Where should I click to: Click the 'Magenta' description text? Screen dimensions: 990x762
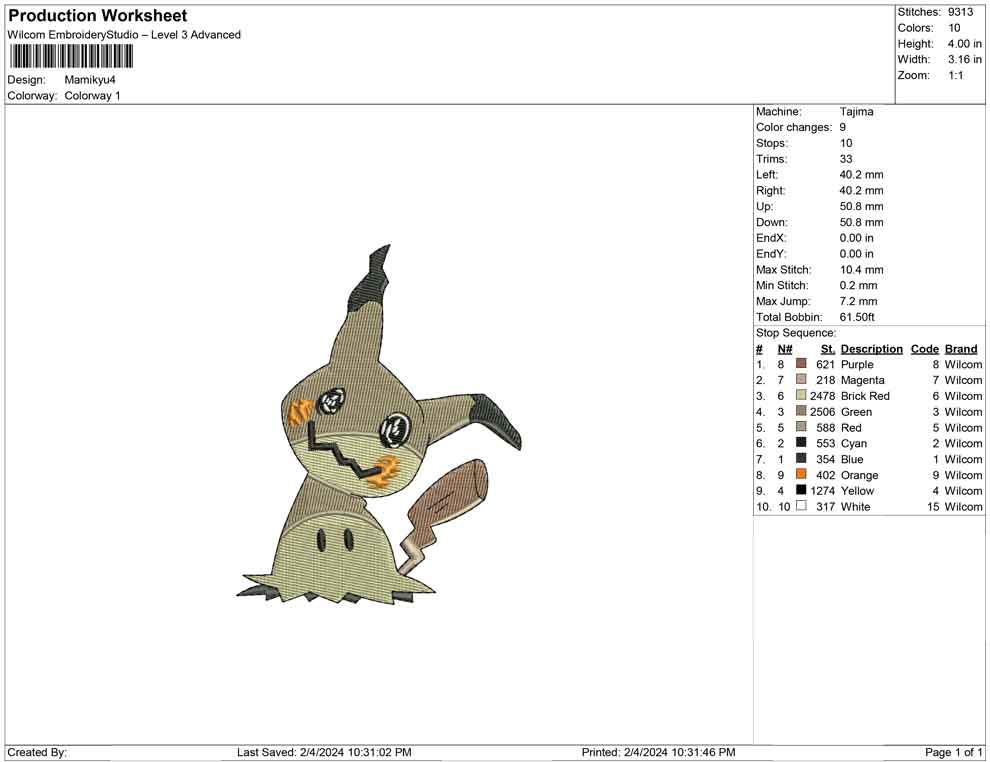[x=862, y=380]
